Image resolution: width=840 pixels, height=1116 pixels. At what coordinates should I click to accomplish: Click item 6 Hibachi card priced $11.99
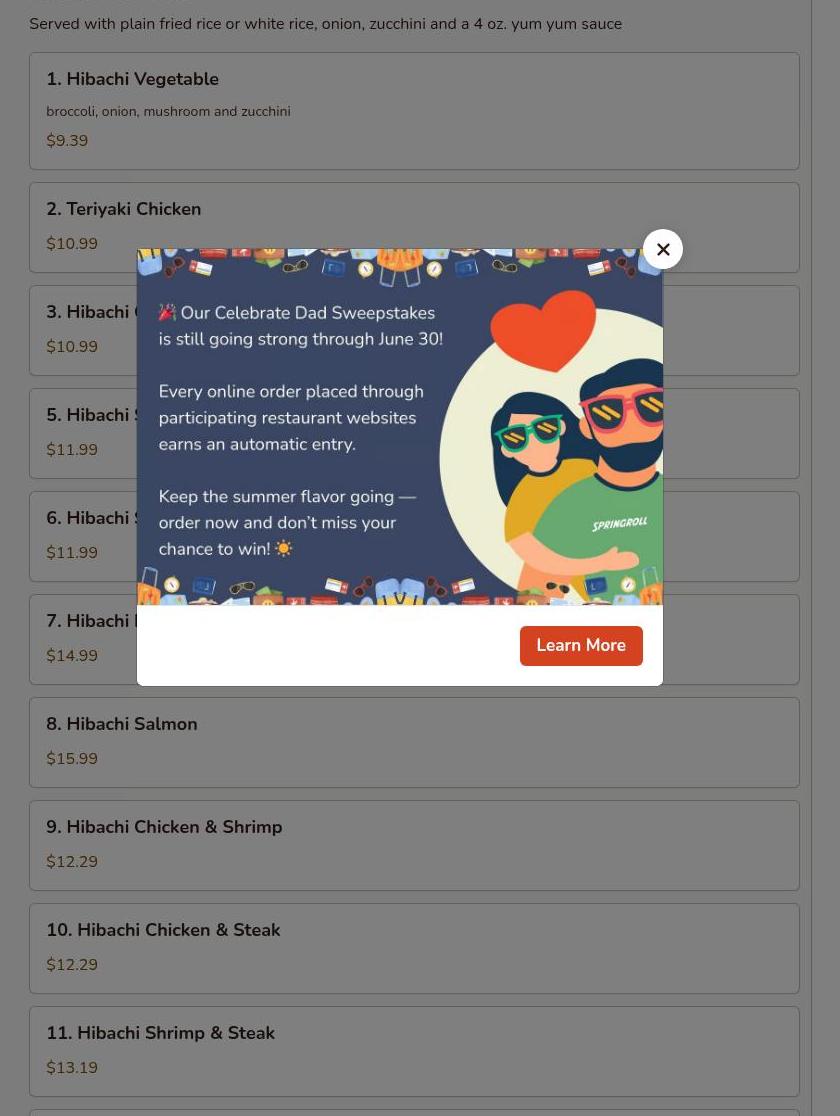coord(83,537)
